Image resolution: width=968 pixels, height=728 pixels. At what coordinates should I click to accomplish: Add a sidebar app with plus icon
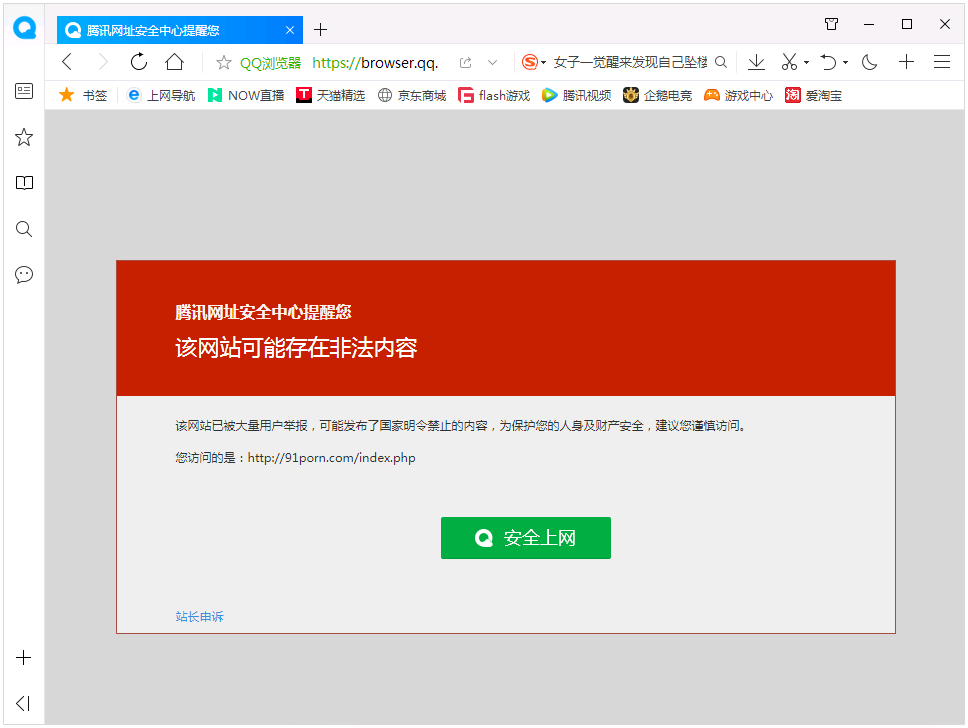(x=23, y=658)
